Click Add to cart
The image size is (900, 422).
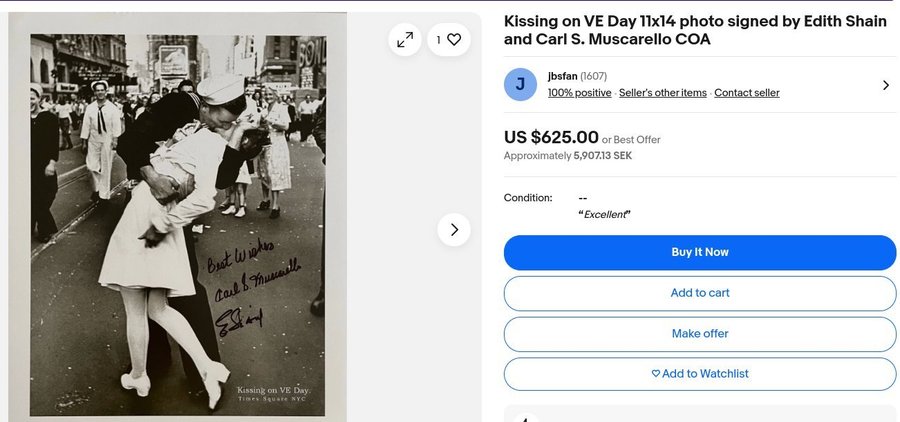click(699, 293)
